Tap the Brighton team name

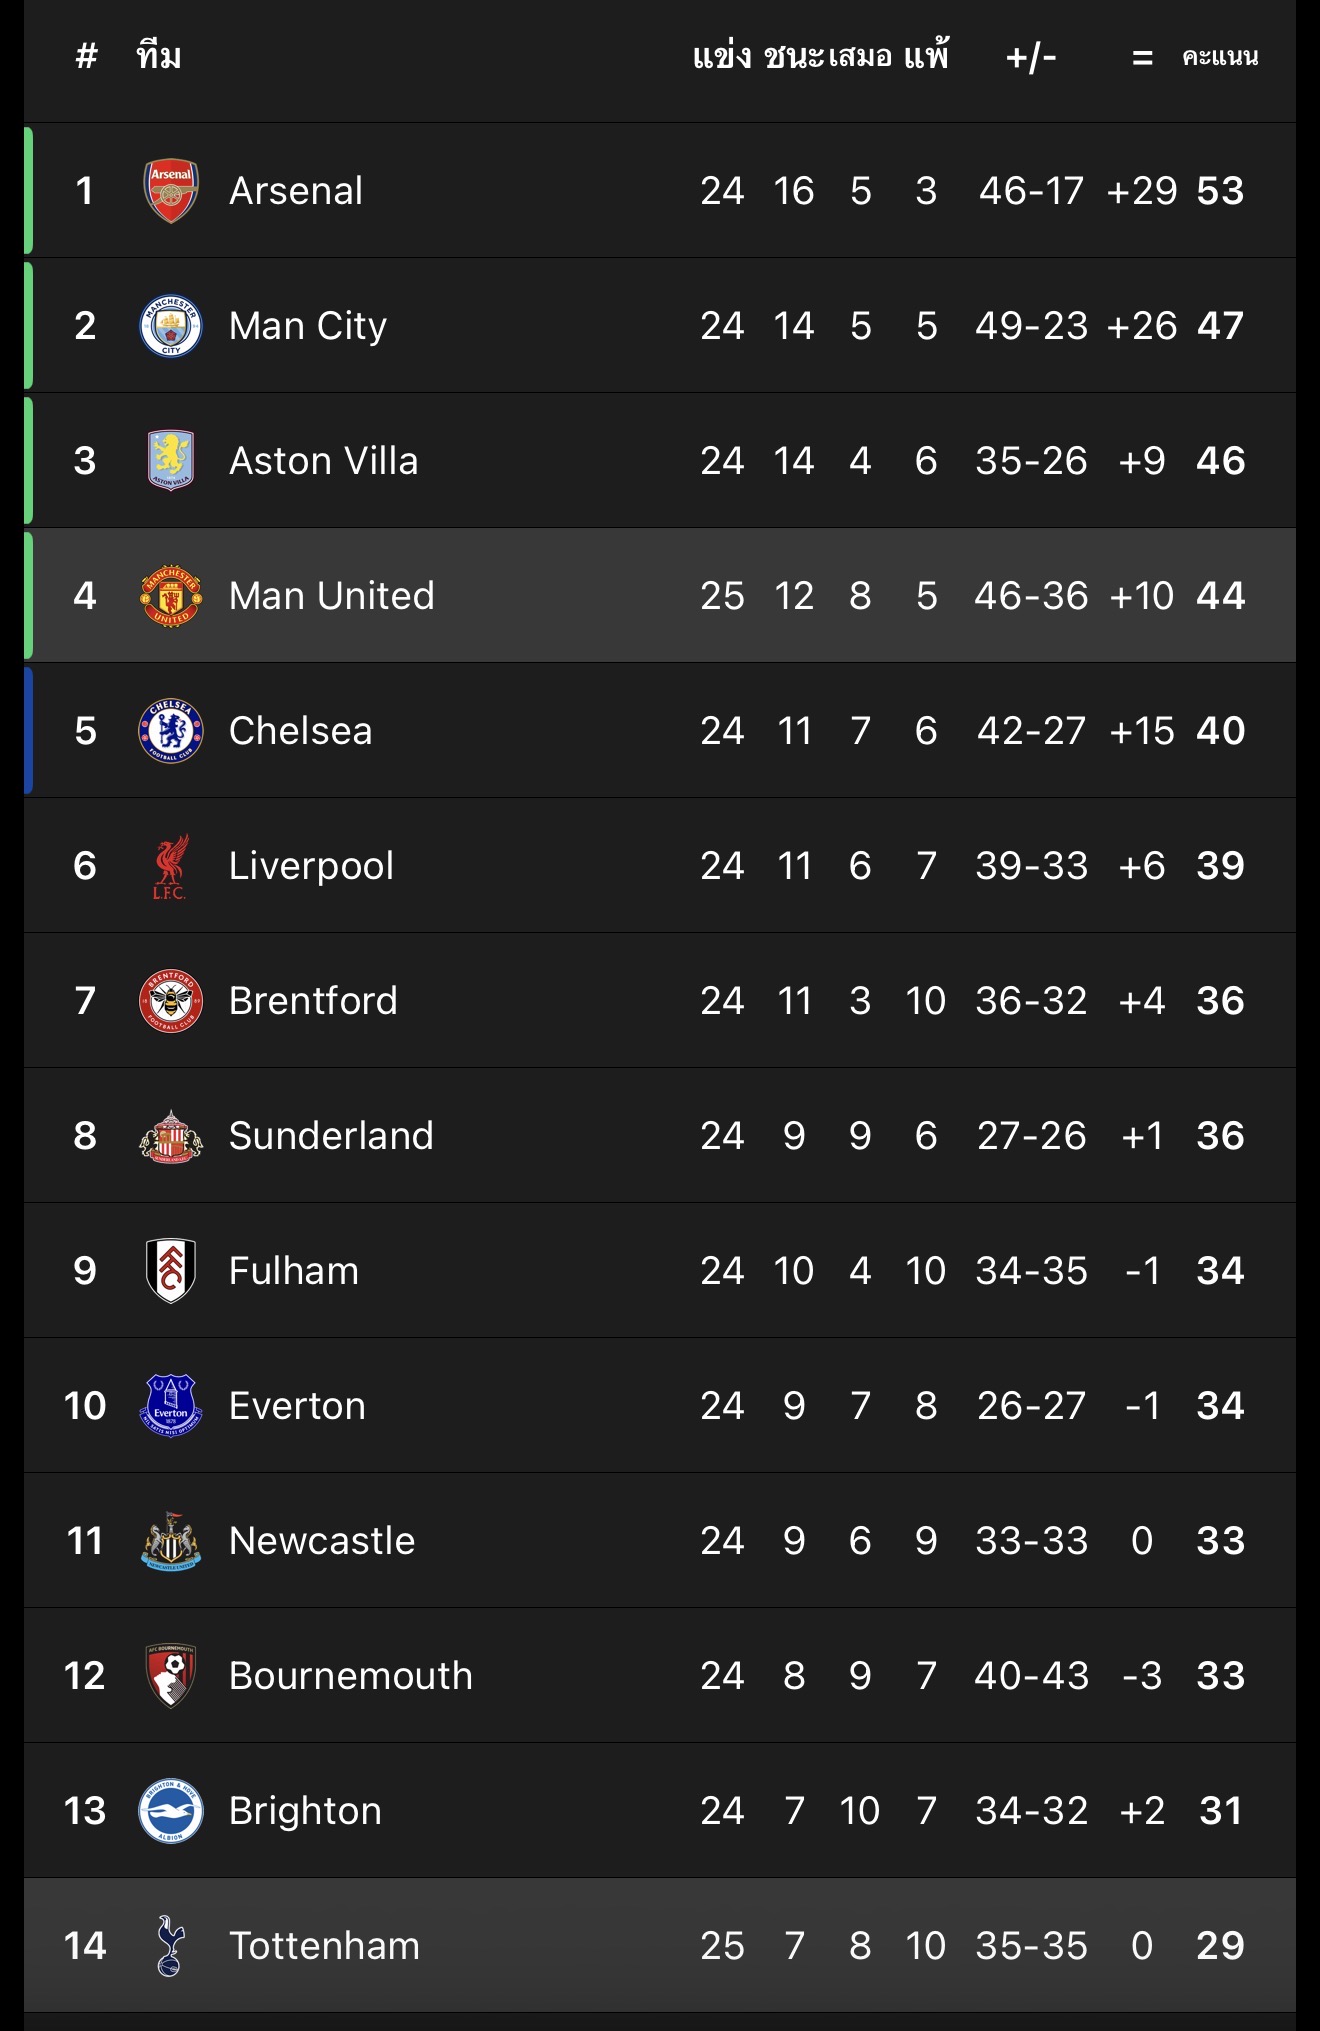coord(305,1811)
